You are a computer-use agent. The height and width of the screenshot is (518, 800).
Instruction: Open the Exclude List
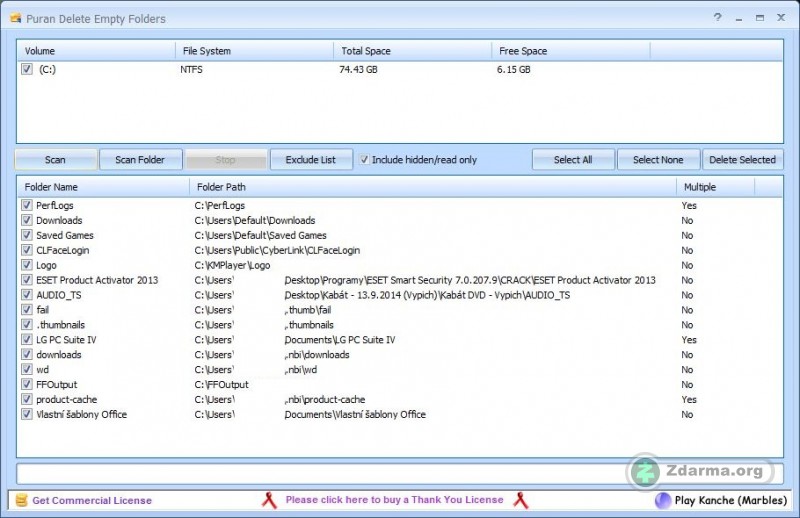tap(311, 160)
